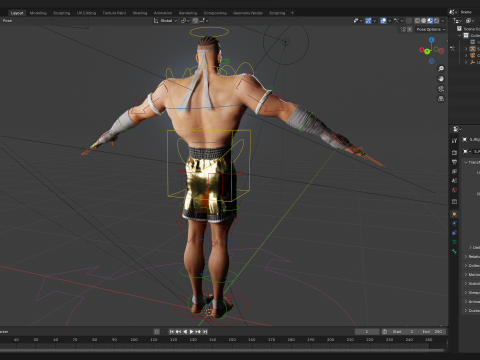Toggle the camera view icon
Viewport: 480px width, 360px height.
tap(441, 89)
